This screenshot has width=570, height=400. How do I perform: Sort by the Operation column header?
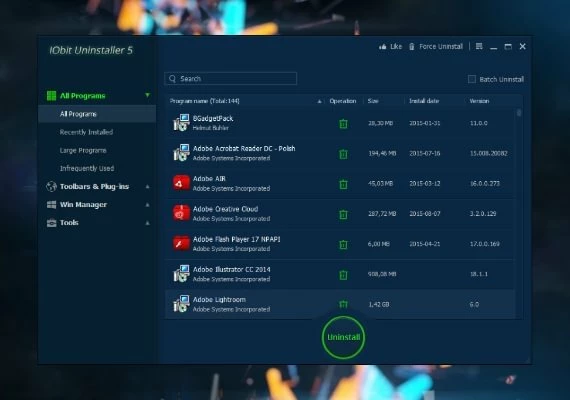[x=342, y=101]
